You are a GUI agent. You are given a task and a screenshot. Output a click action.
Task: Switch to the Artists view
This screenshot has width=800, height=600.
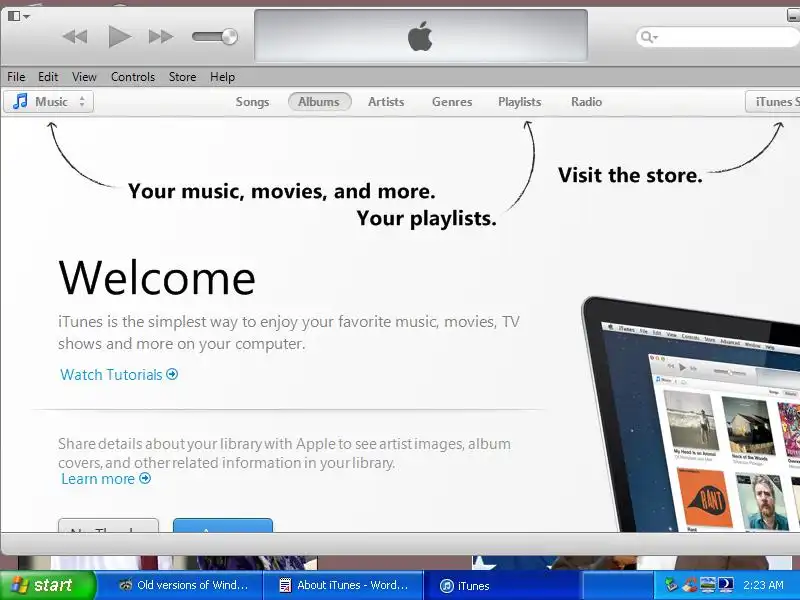[x=386, y=102]
